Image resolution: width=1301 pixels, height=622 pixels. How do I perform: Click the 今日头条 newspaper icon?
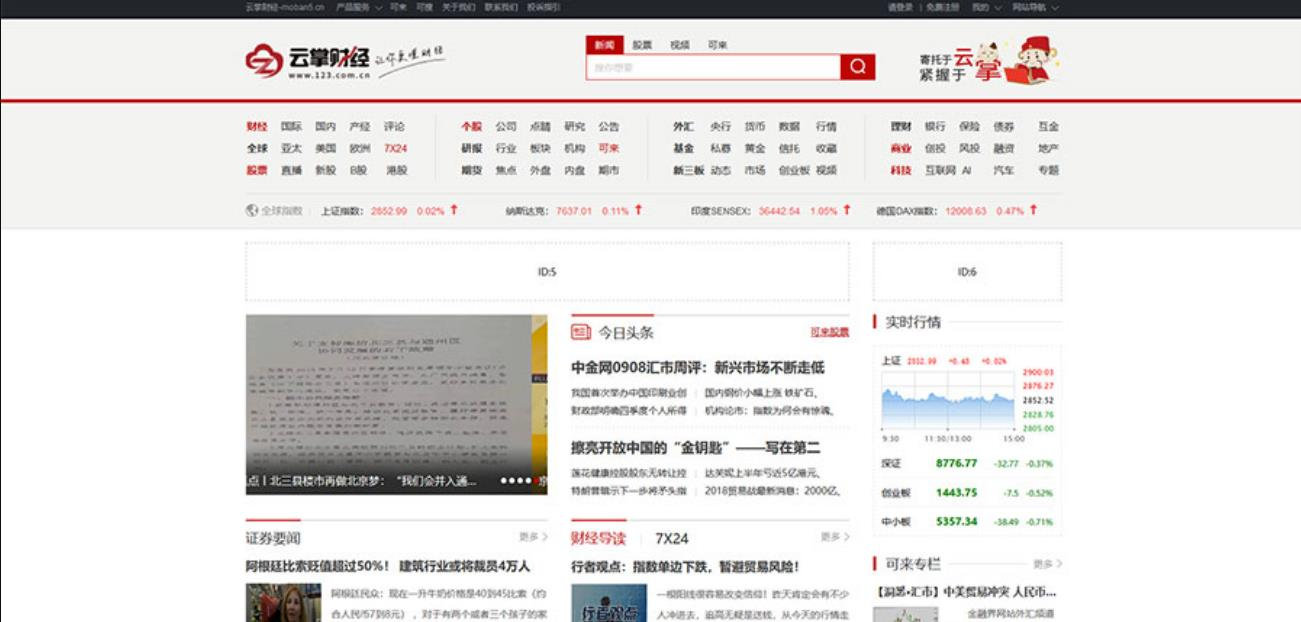pyautogui.click(x=581, y=332)
